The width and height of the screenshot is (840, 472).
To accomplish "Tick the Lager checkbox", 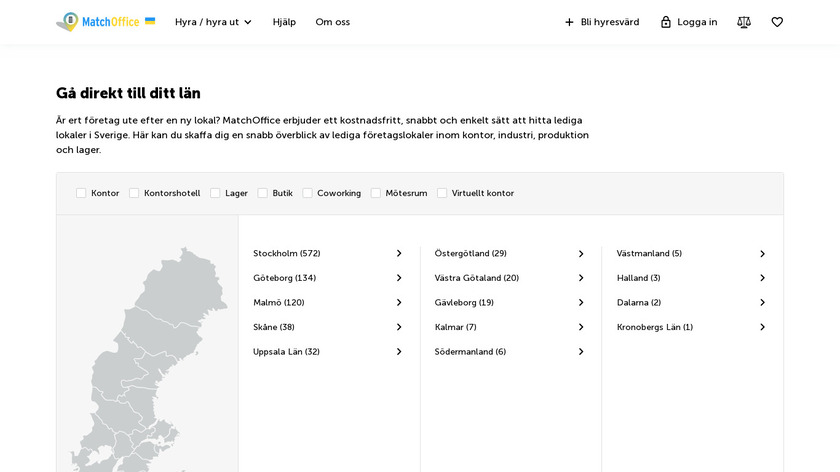I will pyautogui.click(x=215, y=193).
